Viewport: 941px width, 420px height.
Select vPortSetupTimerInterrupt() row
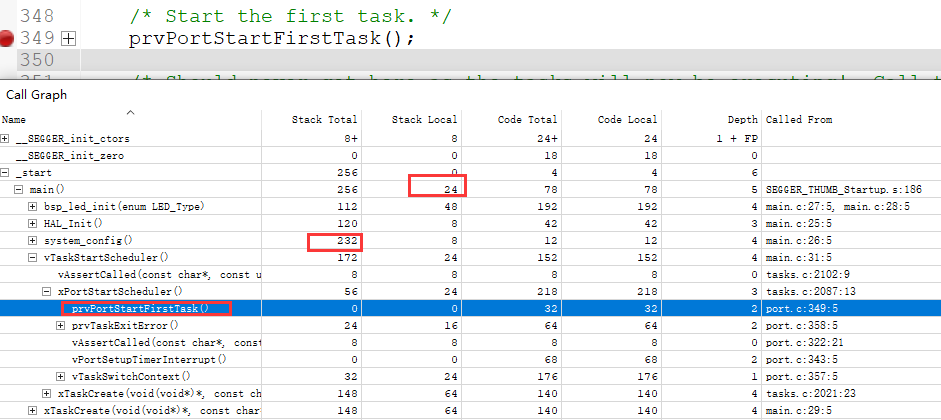470,359
